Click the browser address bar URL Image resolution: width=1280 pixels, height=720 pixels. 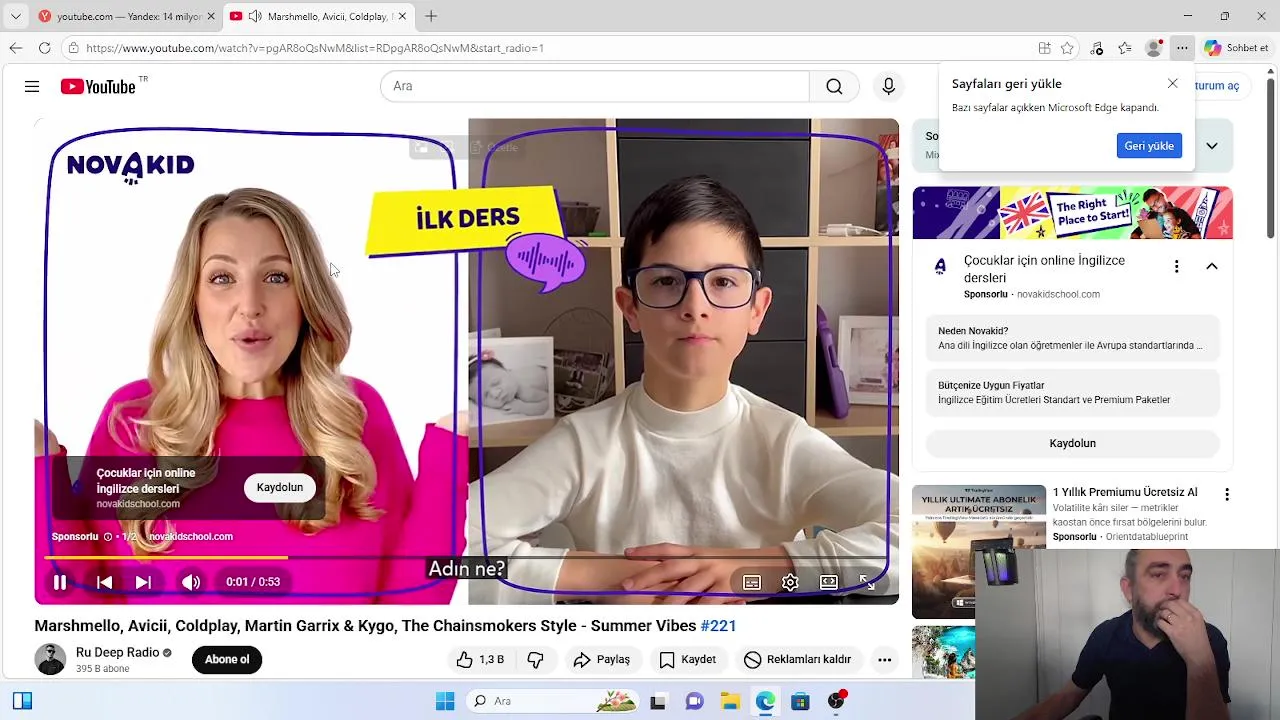coord(315,48)
